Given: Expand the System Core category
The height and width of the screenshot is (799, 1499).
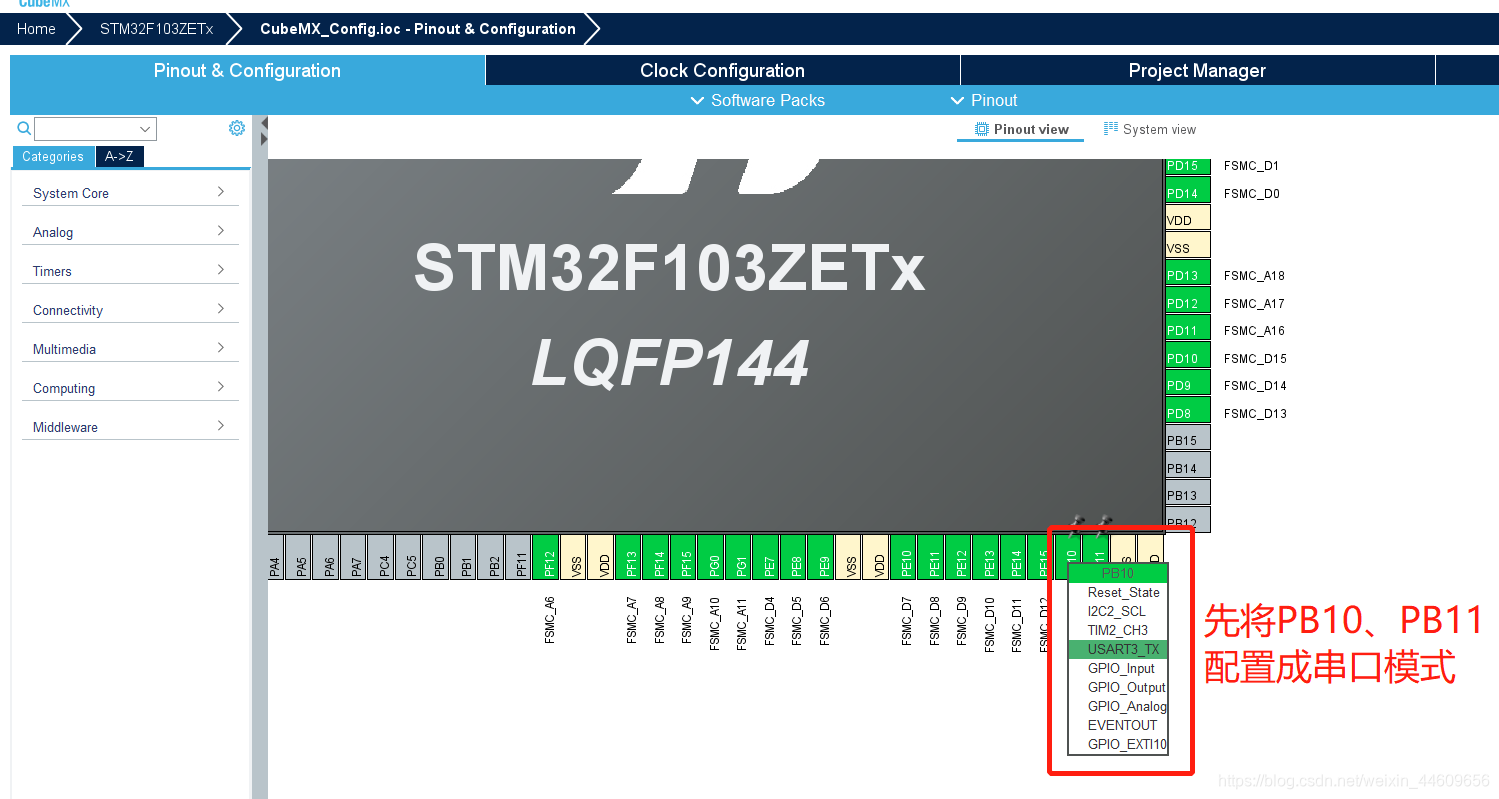Looking at the screenshot, I should 130,193.
